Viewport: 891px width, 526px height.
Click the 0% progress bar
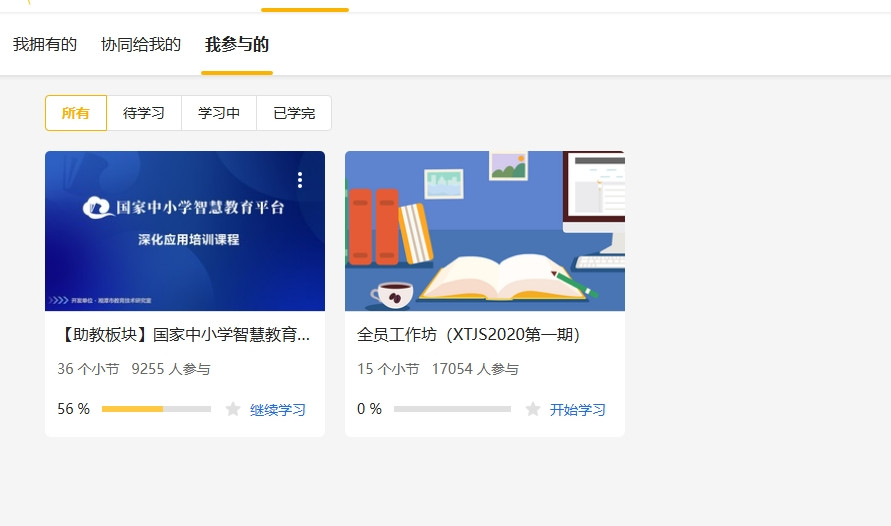[452, 409]
